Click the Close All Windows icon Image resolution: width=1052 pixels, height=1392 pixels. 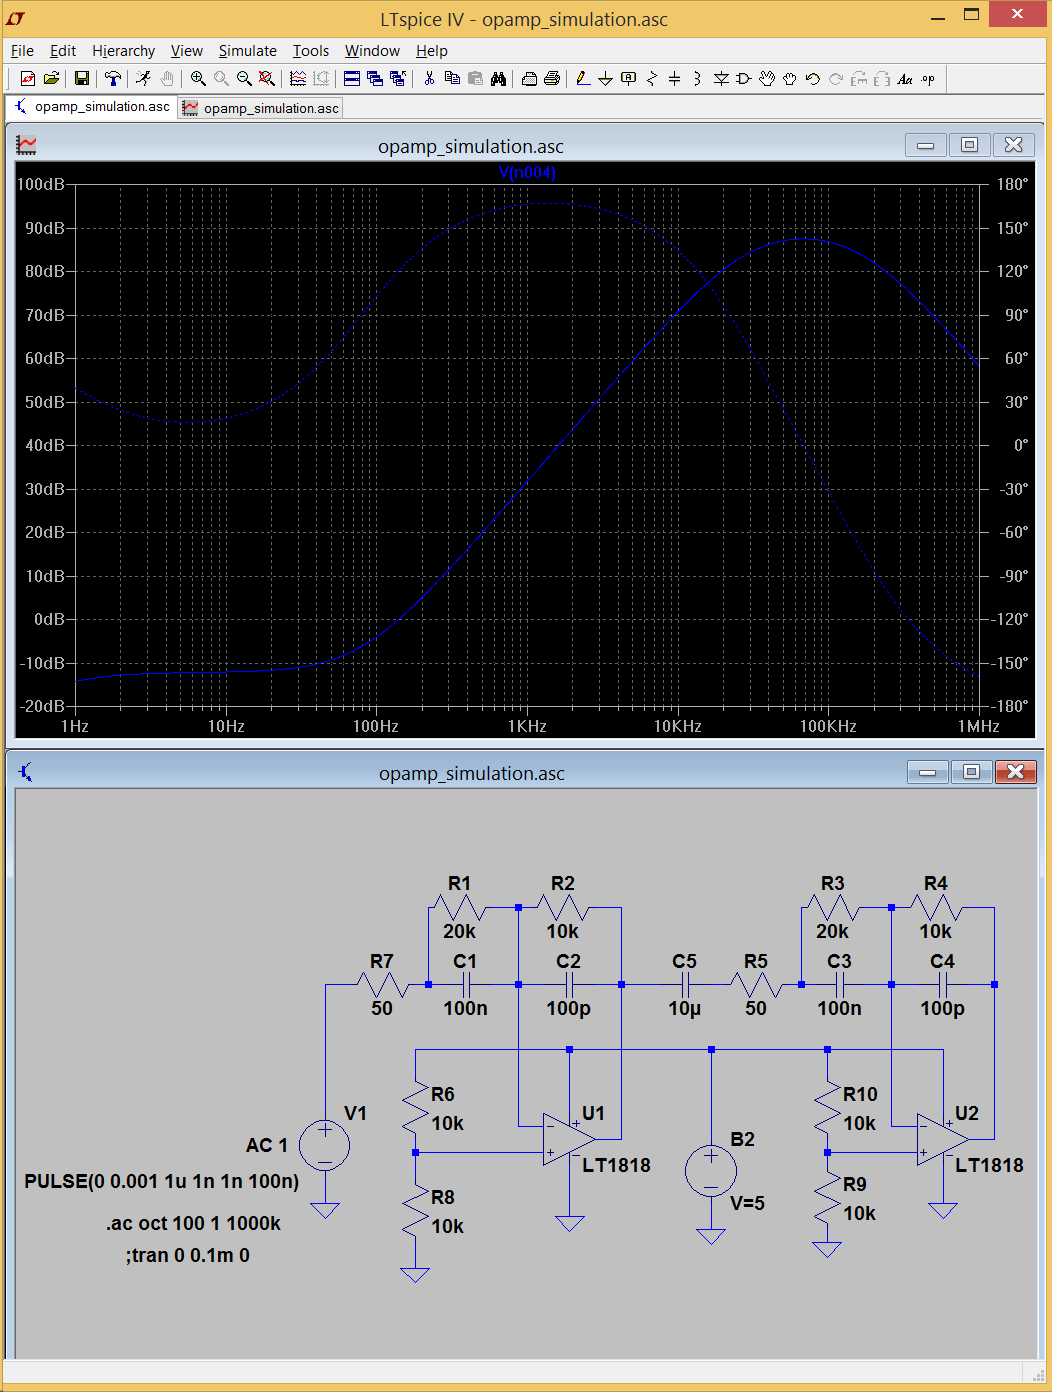pos(398,79)
